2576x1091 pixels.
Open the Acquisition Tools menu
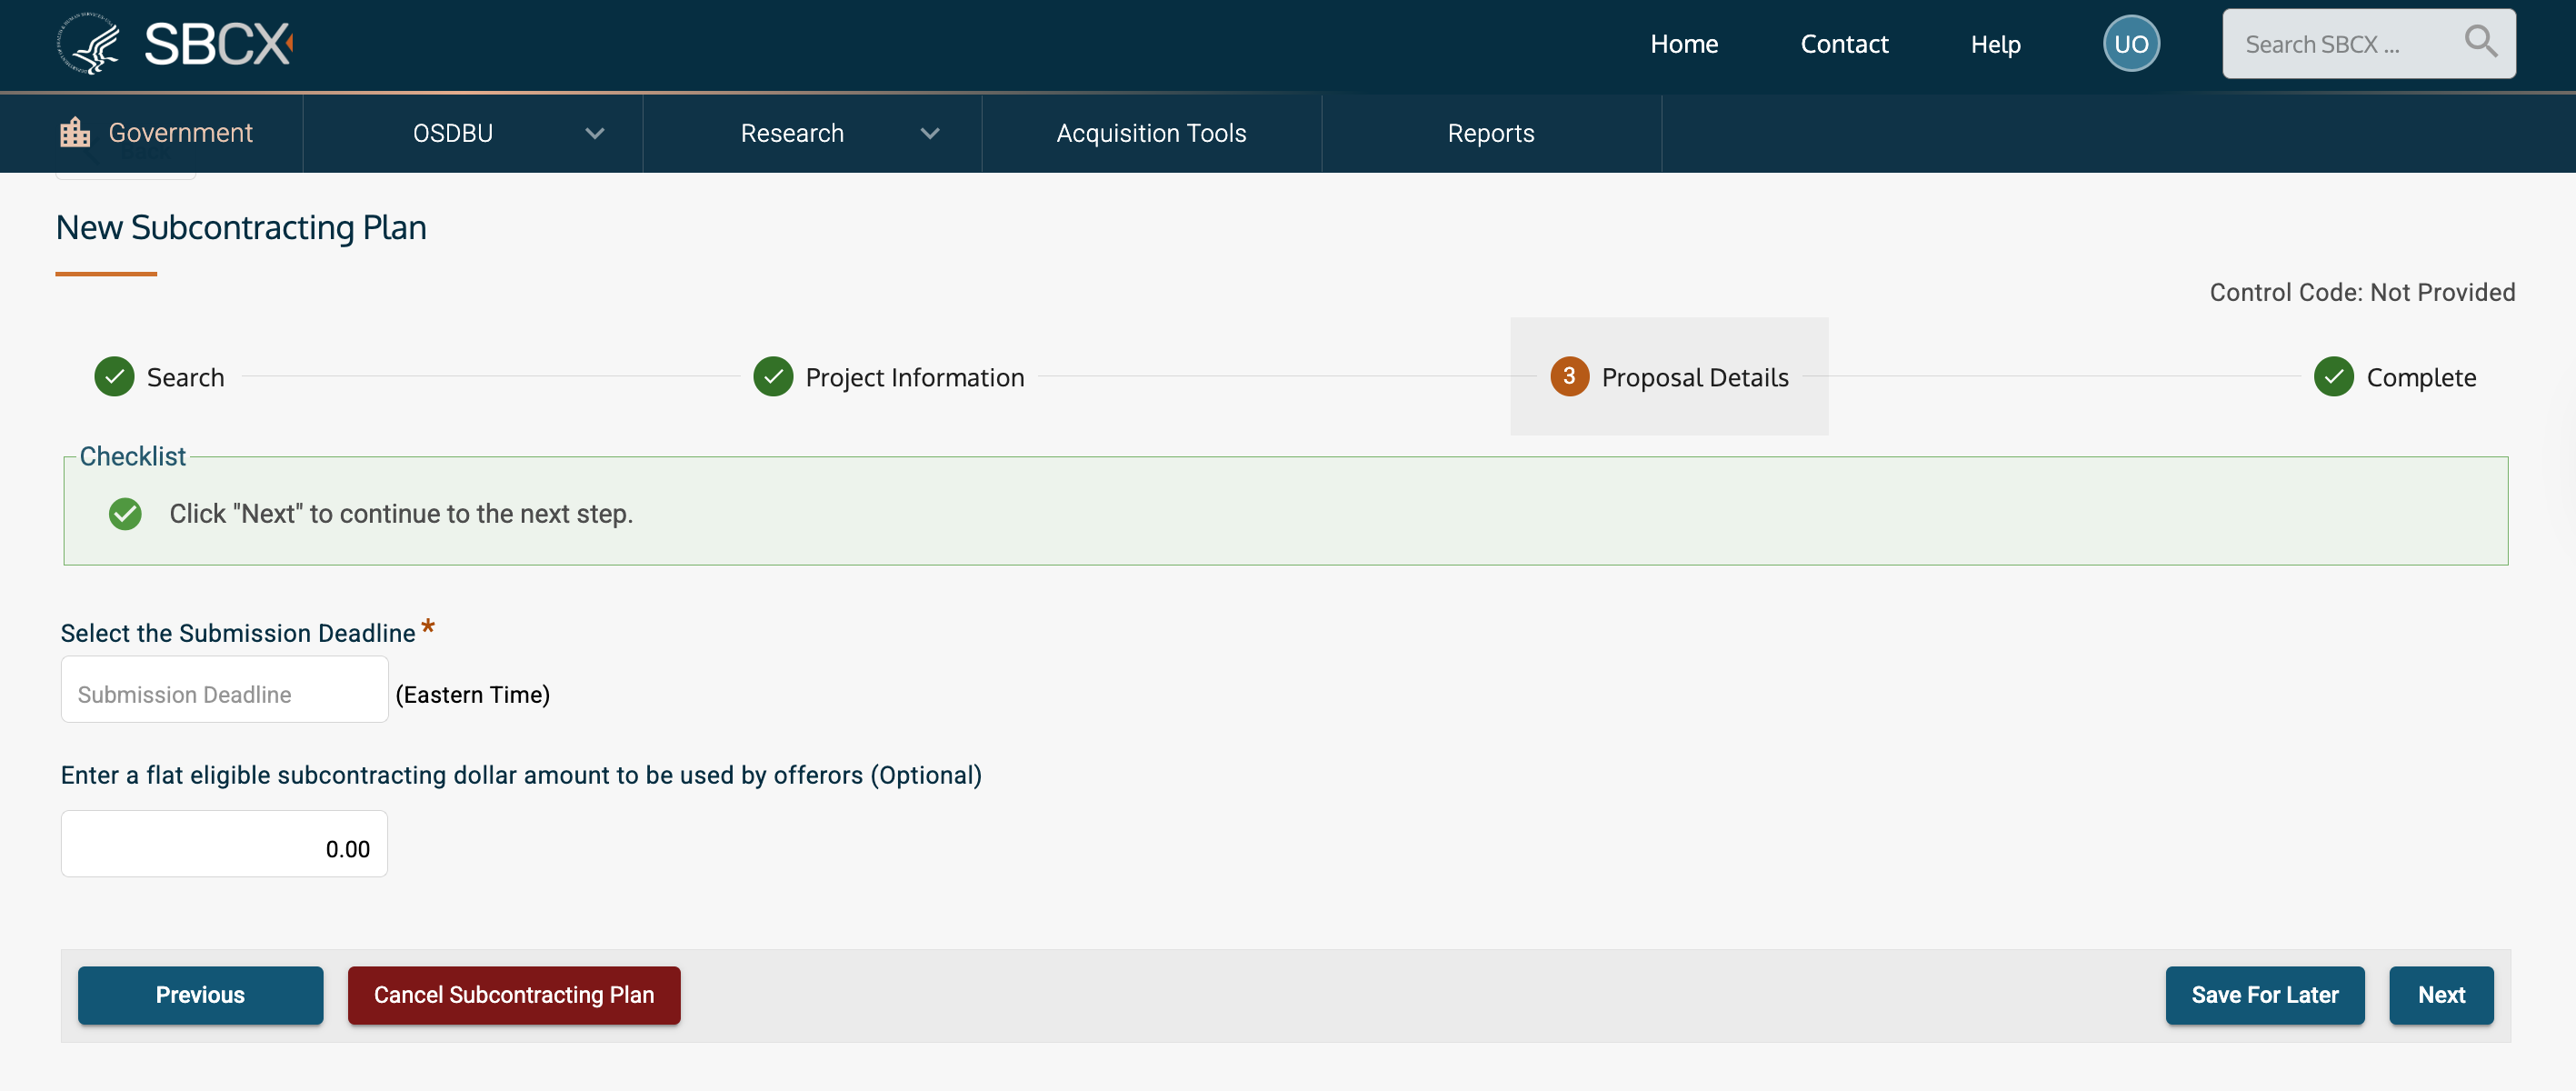[x=1151, y=134]
